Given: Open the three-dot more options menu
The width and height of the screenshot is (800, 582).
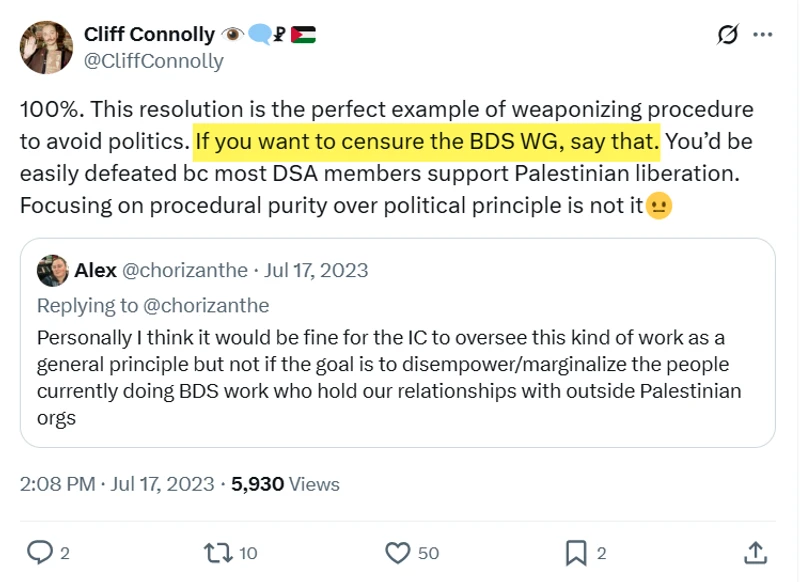Looking at the screenshot, I should pyautogui.click(x=762, y=35).
